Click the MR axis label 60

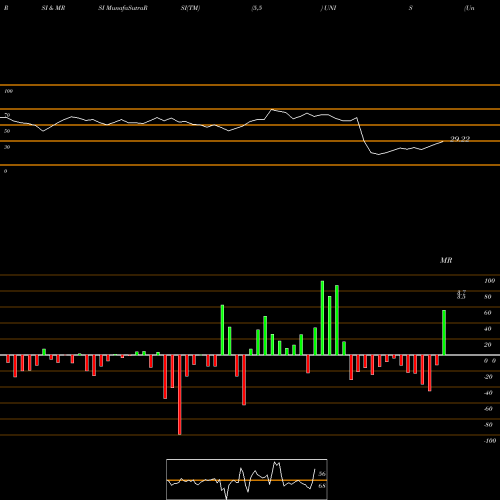[x=488, y=313]
